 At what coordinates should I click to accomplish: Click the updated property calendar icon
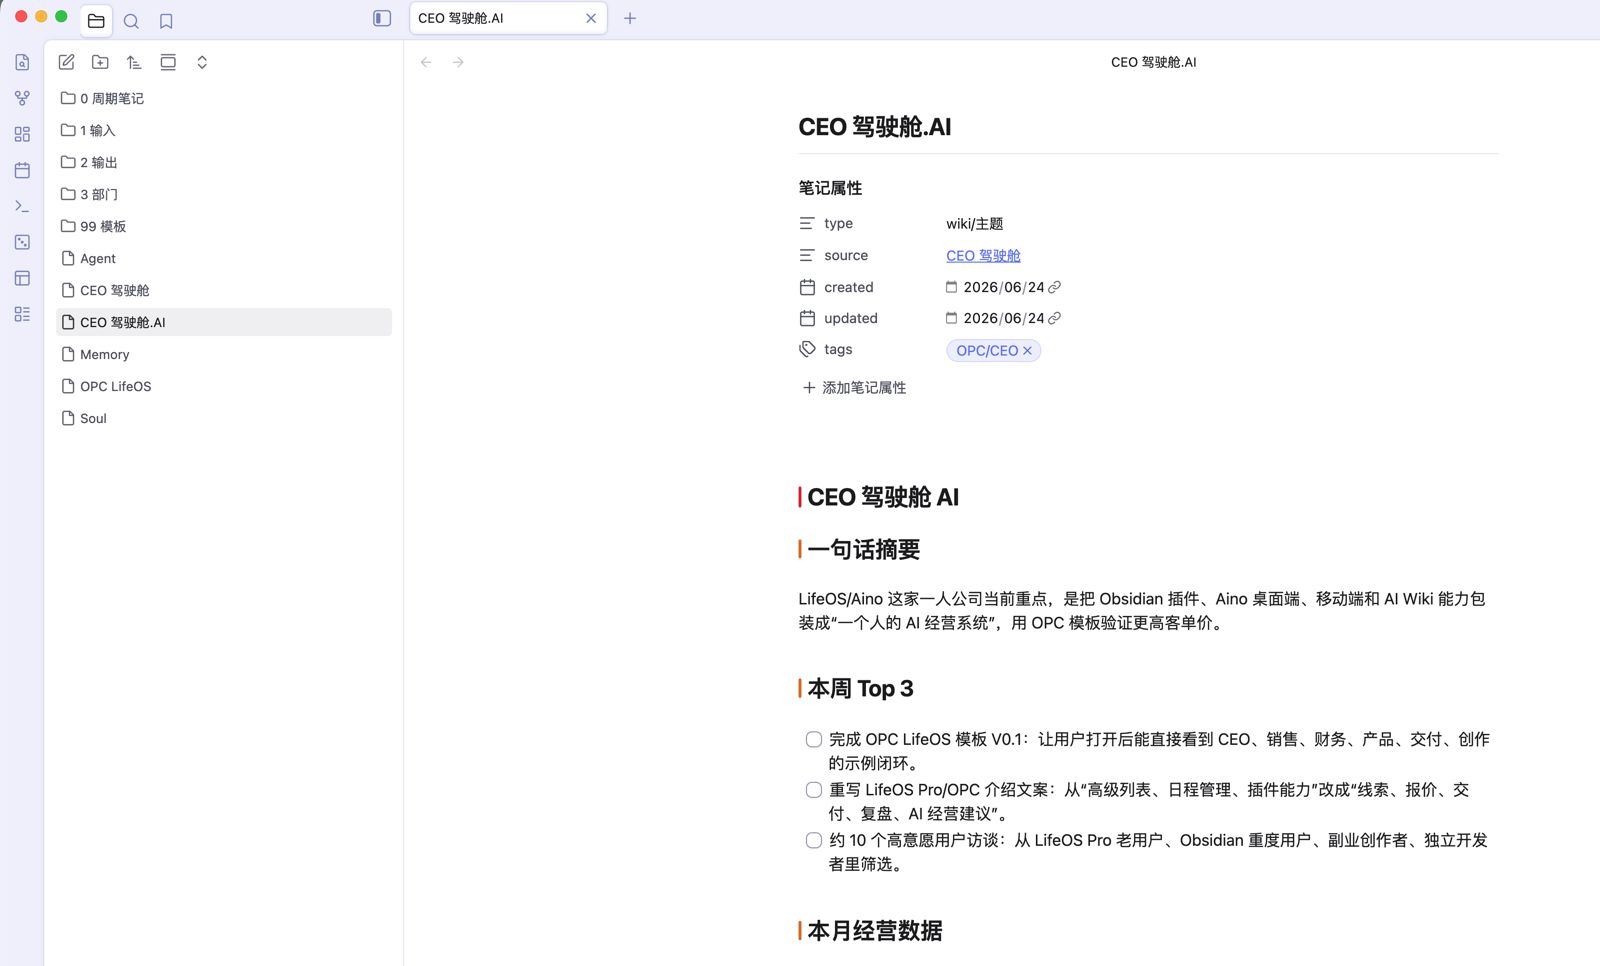[807, 318]
